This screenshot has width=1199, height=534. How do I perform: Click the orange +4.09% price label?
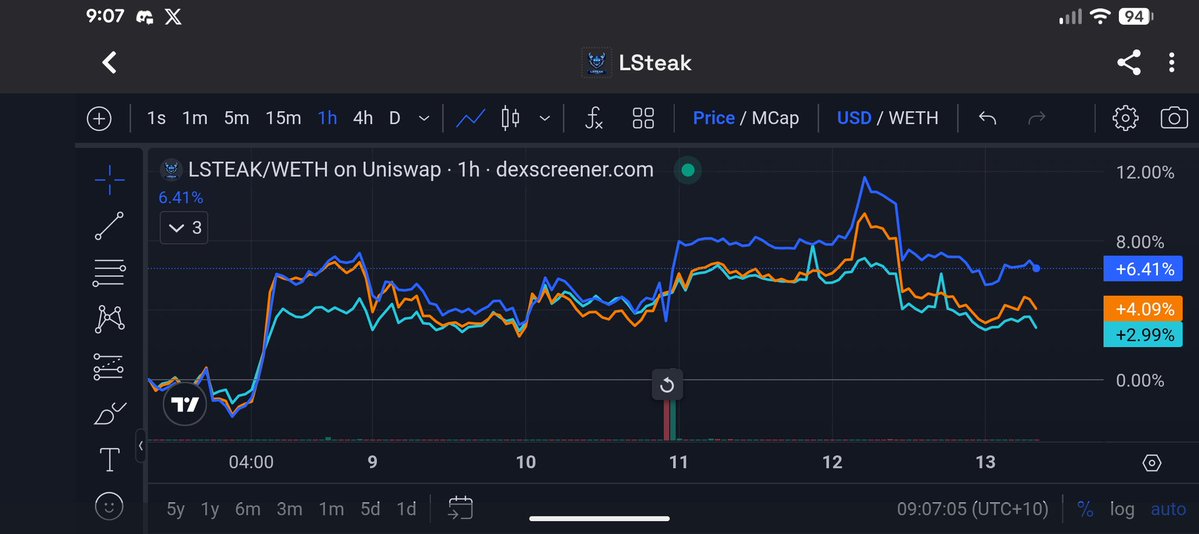tap(1143, 309)
